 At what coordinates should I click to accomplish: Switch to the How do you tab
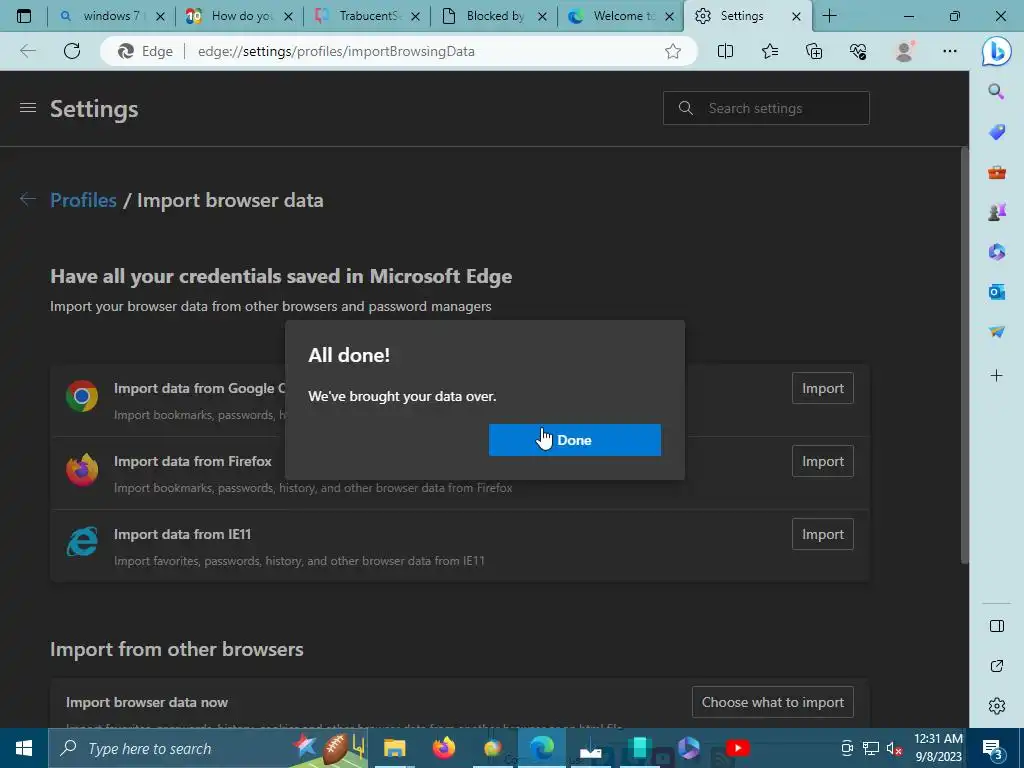click(x=238, y=16)
